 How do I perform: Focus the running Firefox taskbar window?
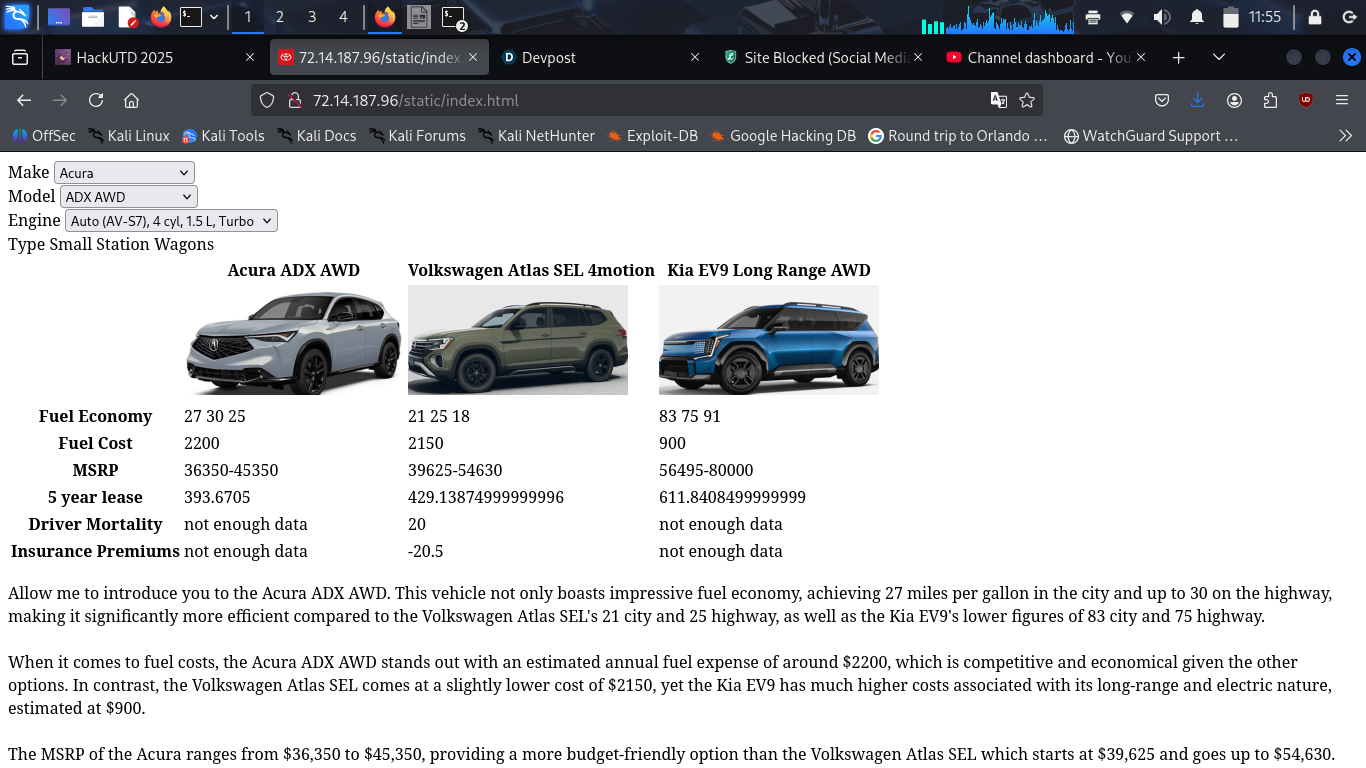pyautogui.click(x=385, y=17)
